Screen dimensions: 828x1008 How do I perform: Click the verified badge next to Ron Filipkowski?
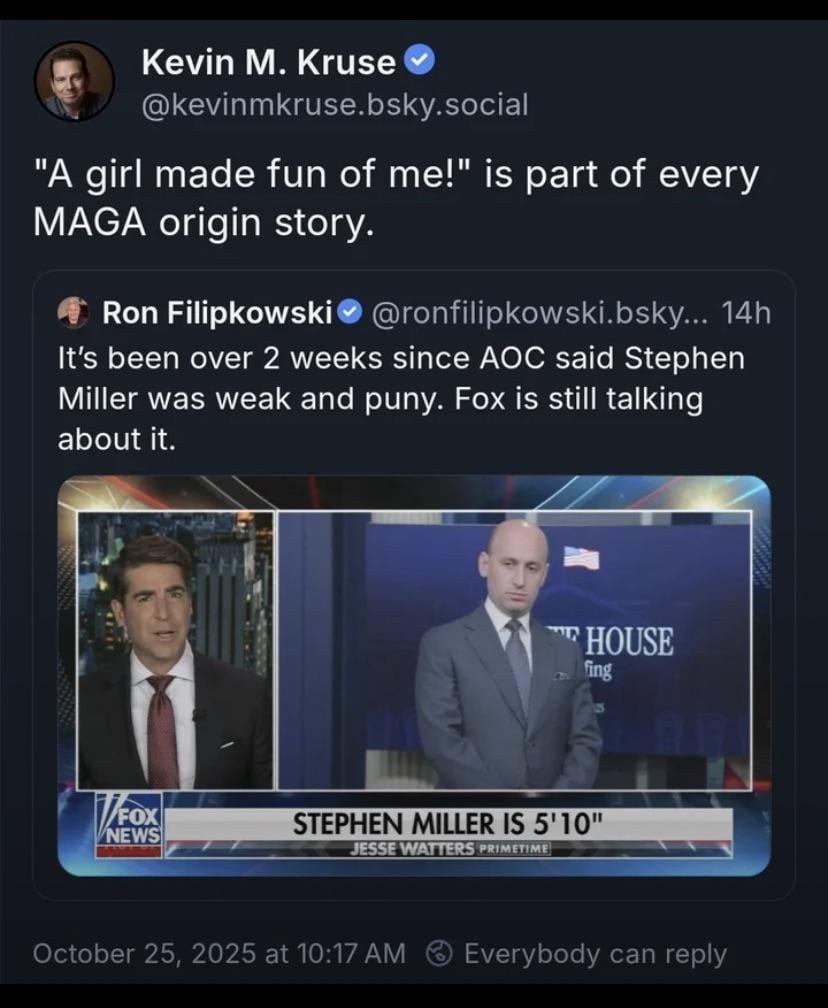point(349,314)
